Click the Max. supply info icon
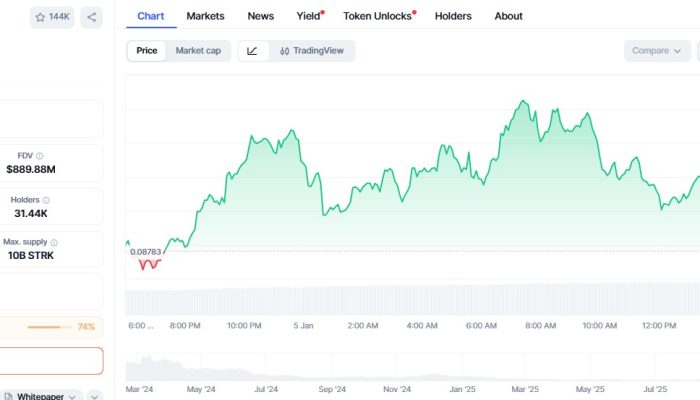This screenshot has height=400, width=700. (x=54, y=242)
